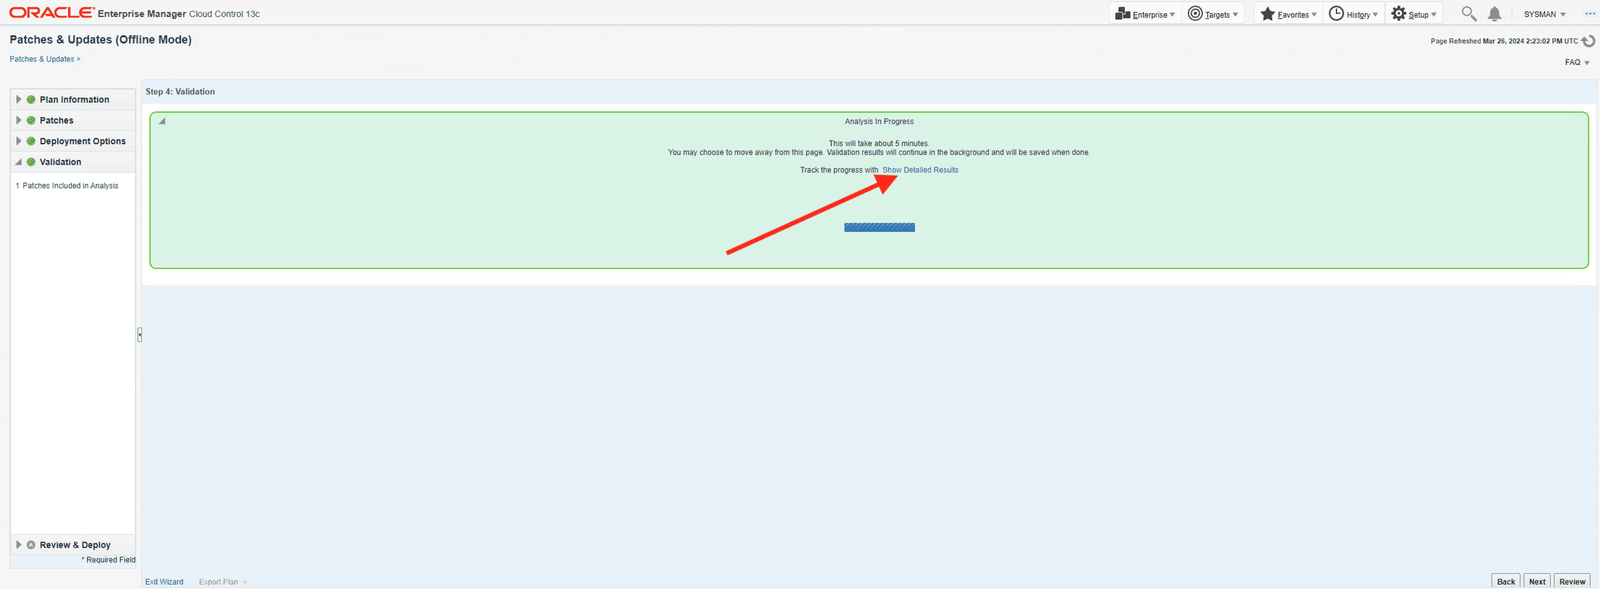The width and height of the screenshot is (1600, 589).
Task: Click the Show Detailed Results link
Action: (x=920, y=170)
